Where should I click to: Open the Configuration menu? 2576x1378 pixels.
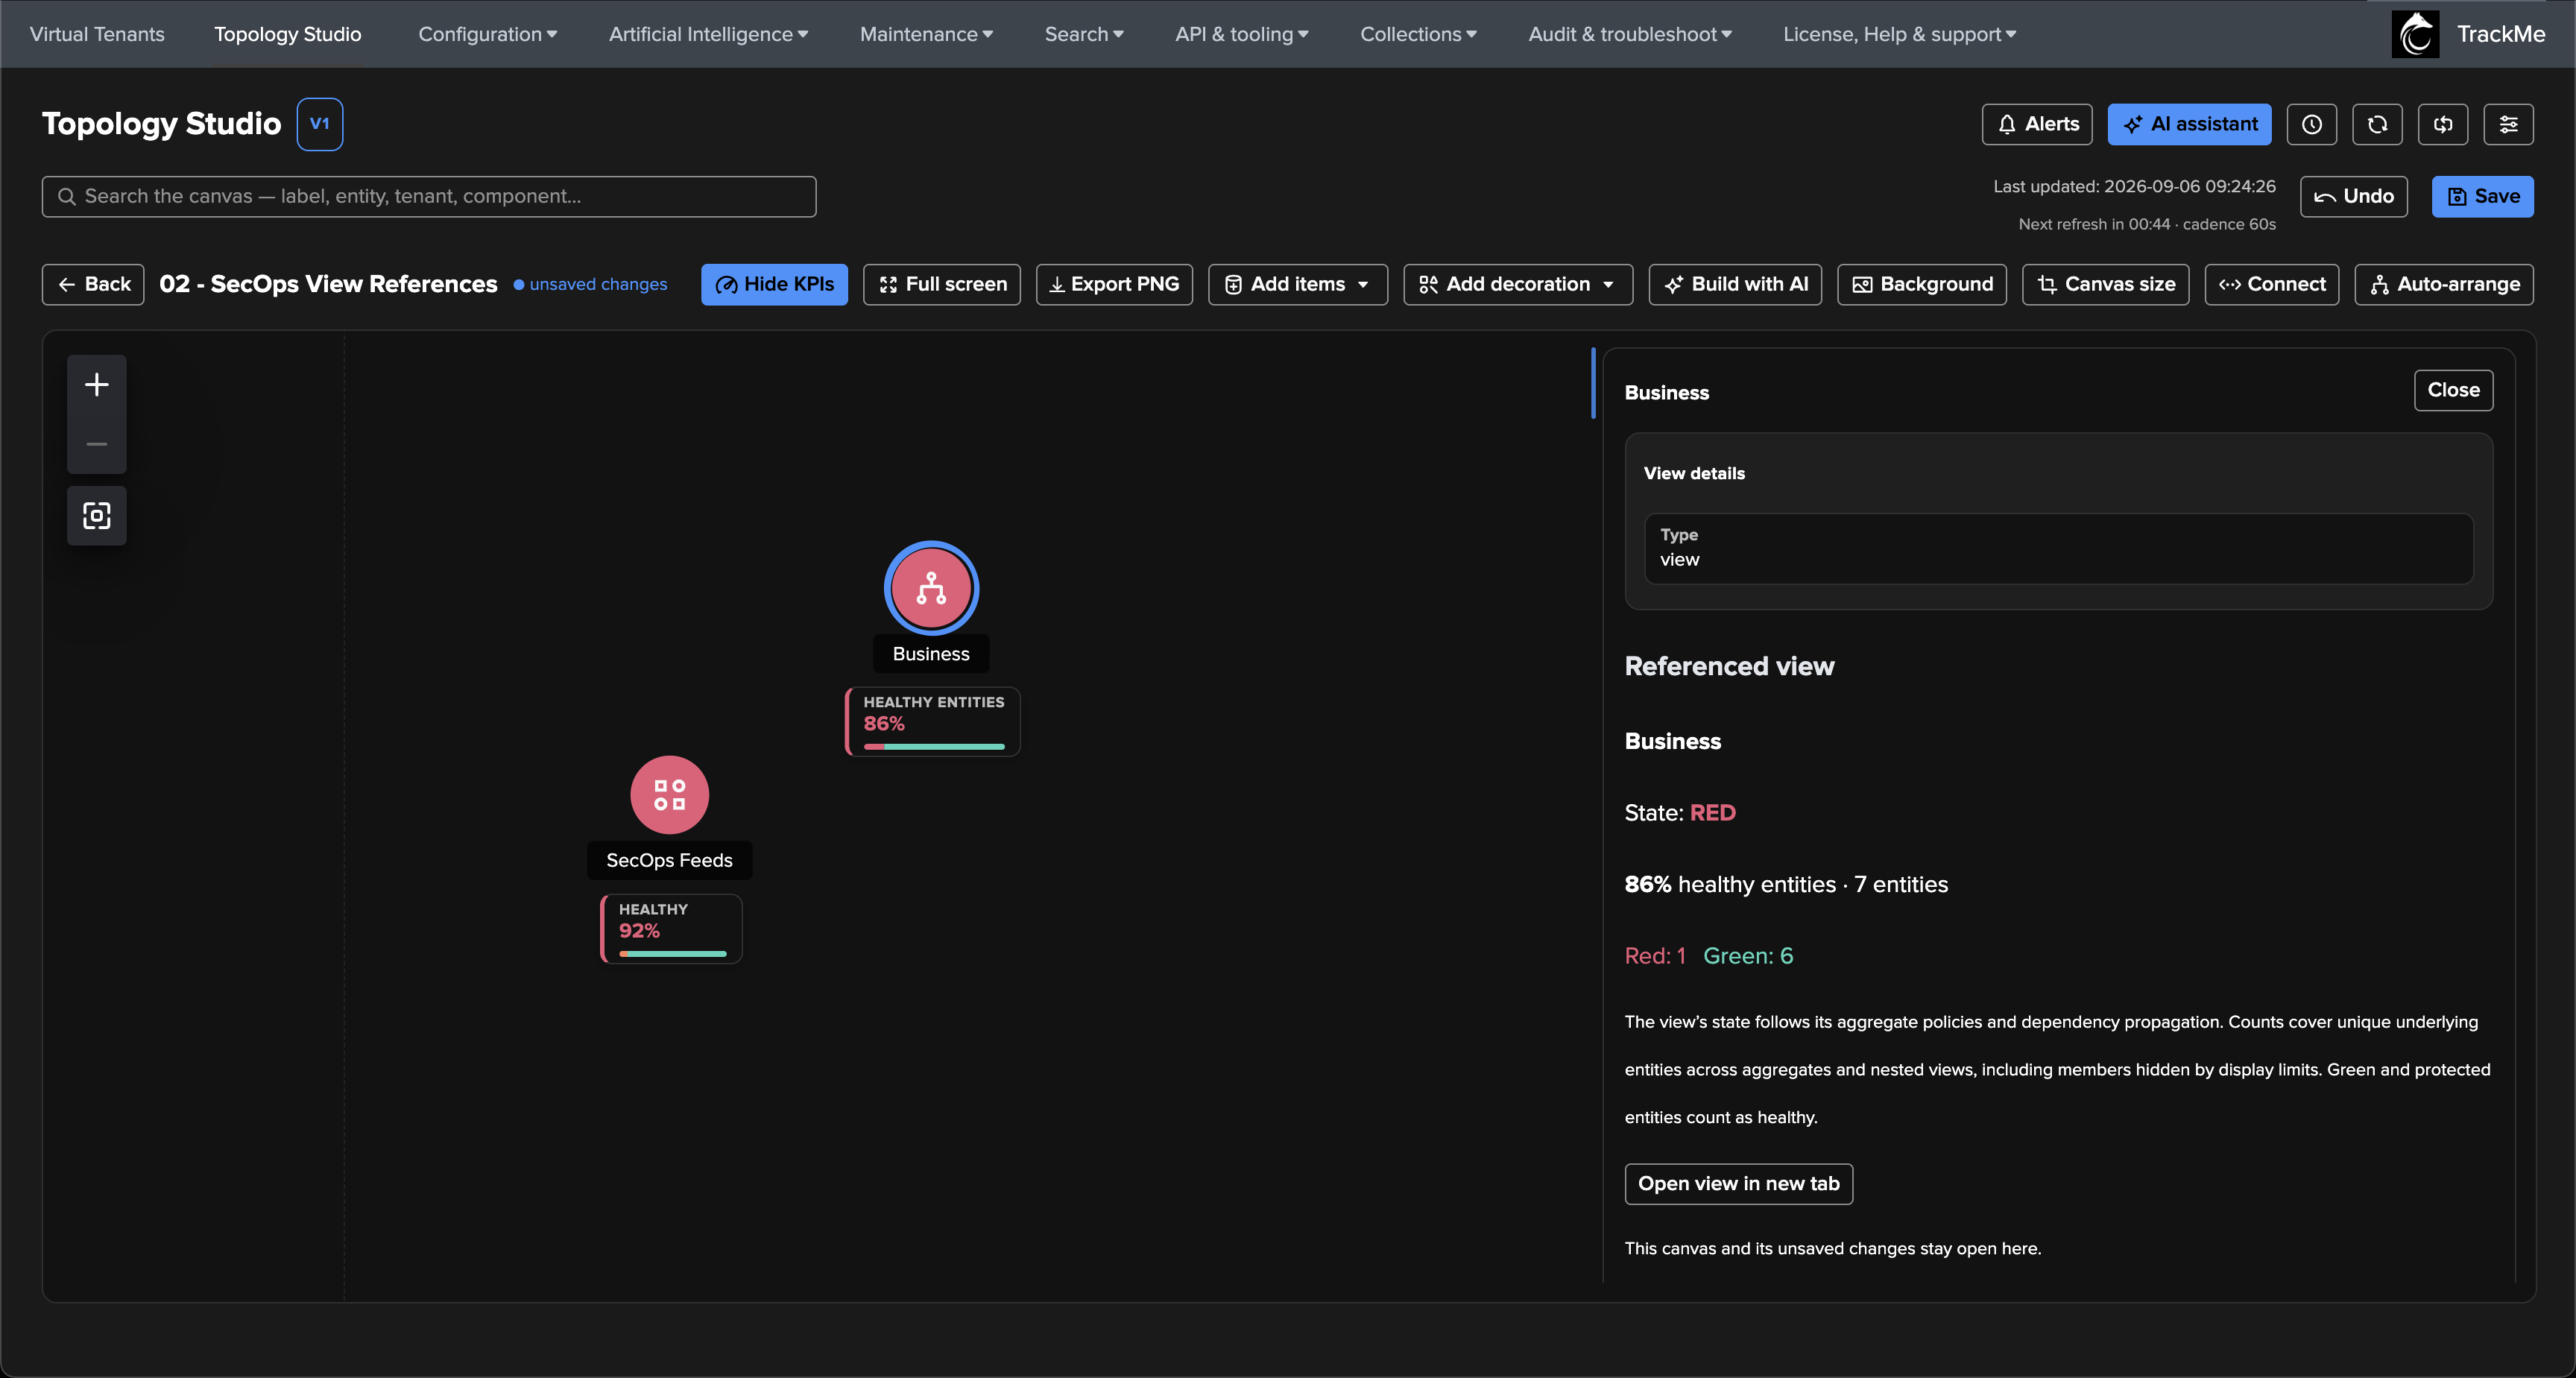click(487, 34)
